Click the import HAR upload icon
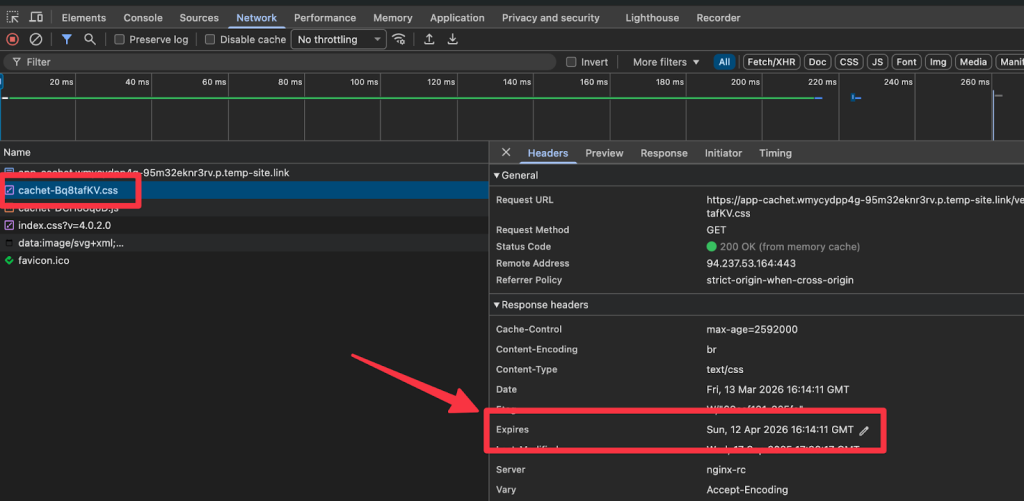Image resolution: width=1024 pixels, height=501 pixels. pos(429,39)
